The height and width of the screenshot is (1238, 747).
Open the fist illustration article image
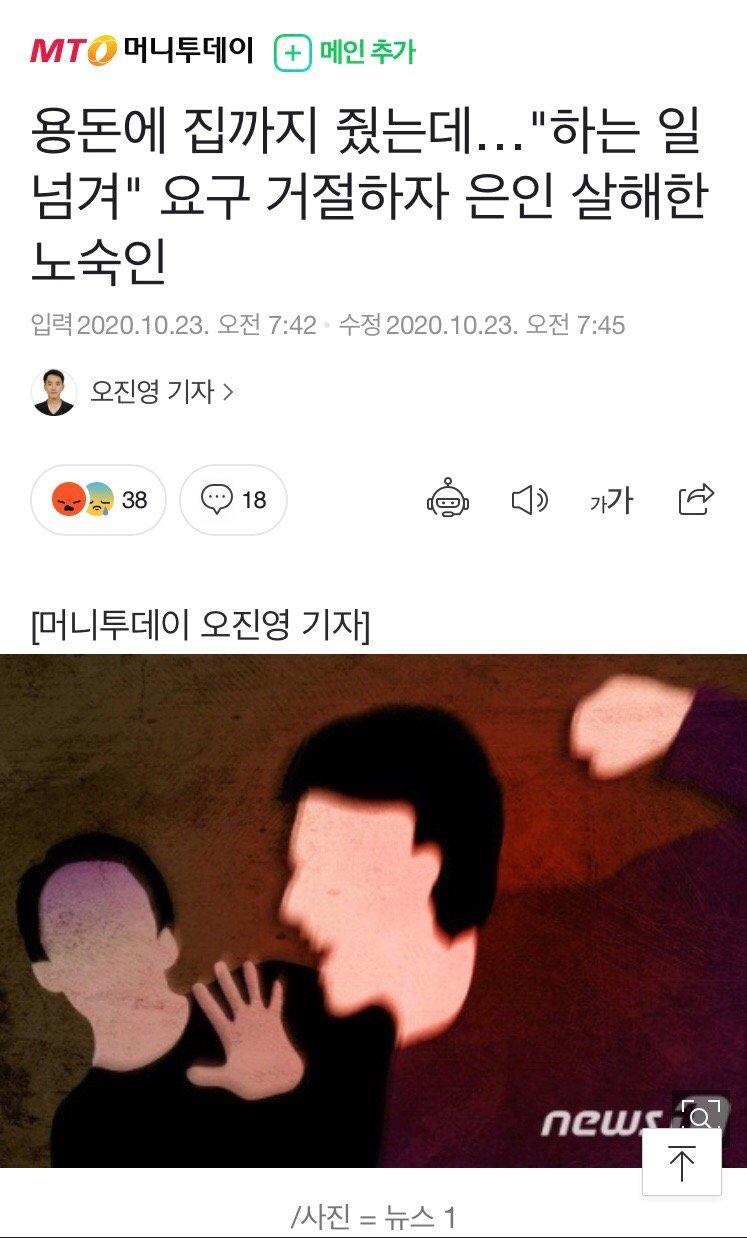pos(373,910)
